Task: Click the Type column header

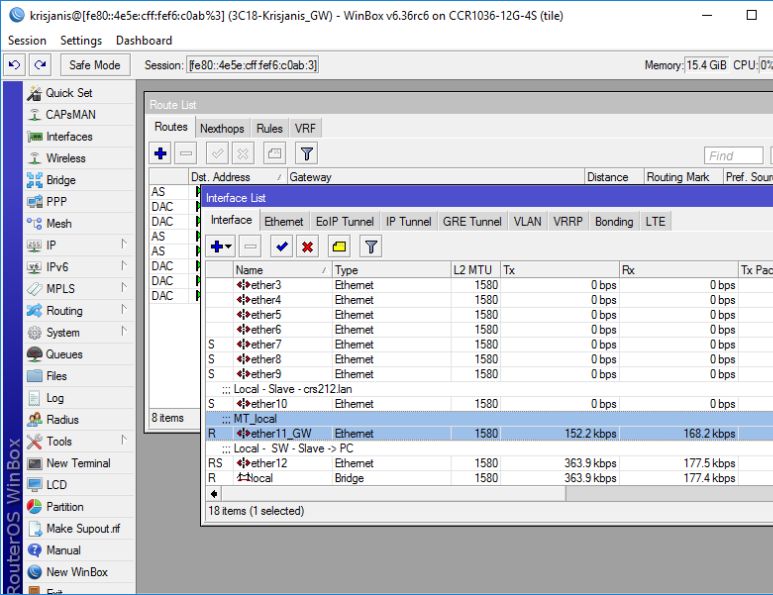Action: (391, 270)
